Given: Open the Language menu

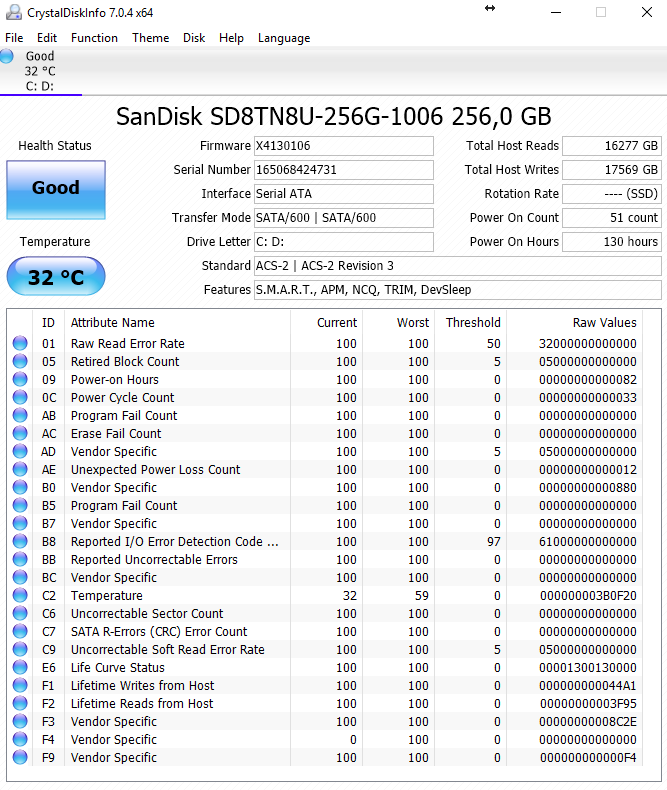Looking at the screenshot, I should point(284,38).
